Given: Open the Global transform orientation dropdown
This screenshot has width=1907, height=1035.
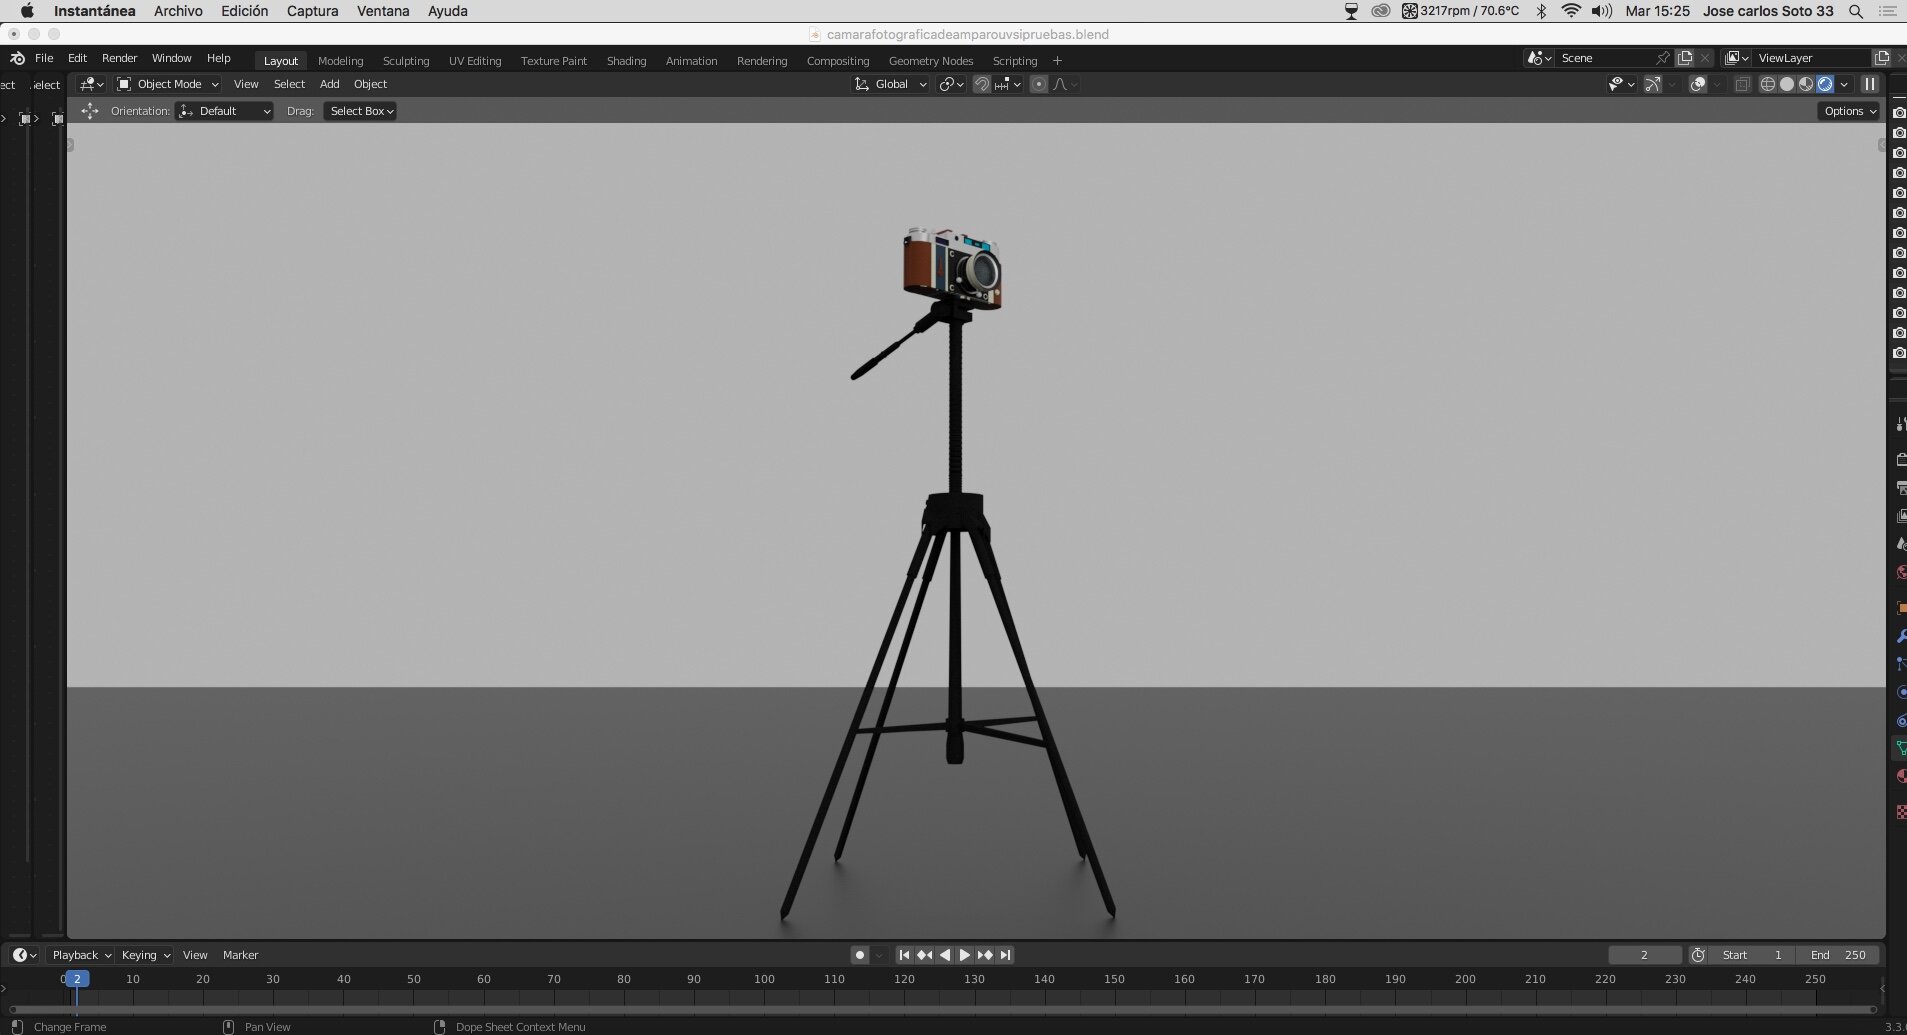Looking at the screenshot, I should [891, 84].
